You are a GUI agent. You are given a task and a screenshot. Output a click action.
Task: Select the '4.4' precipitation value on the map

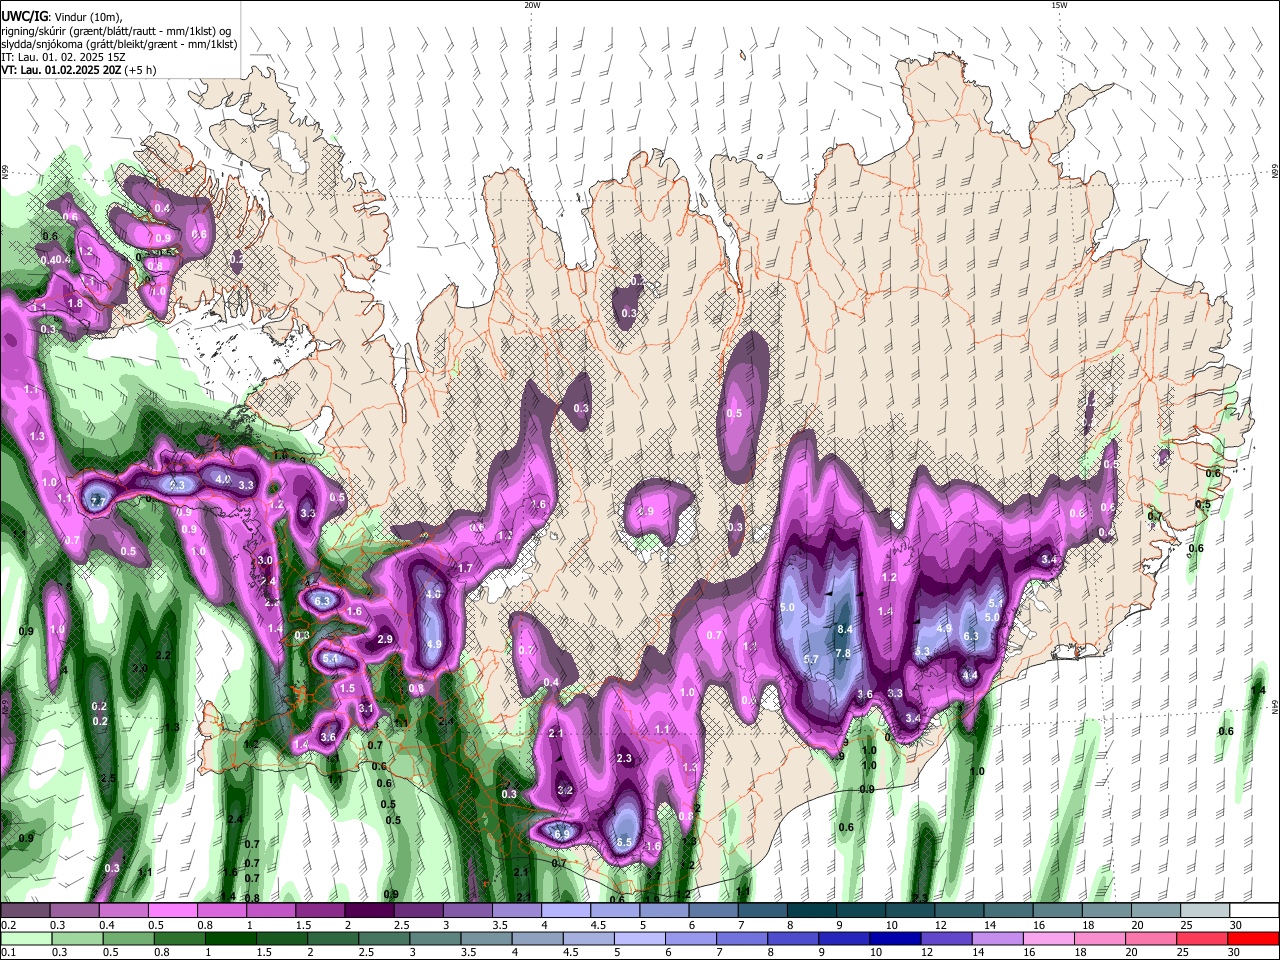[x=969, y=675]
